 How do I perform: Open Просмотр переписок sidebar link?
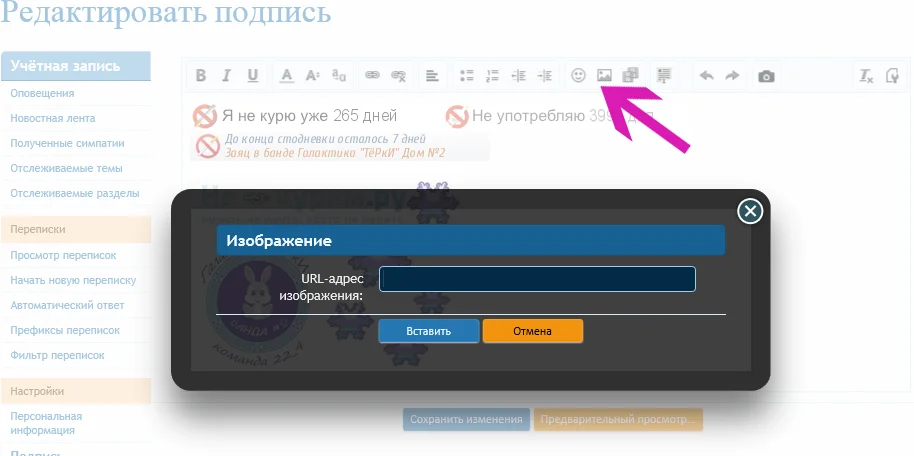point(63,255)
